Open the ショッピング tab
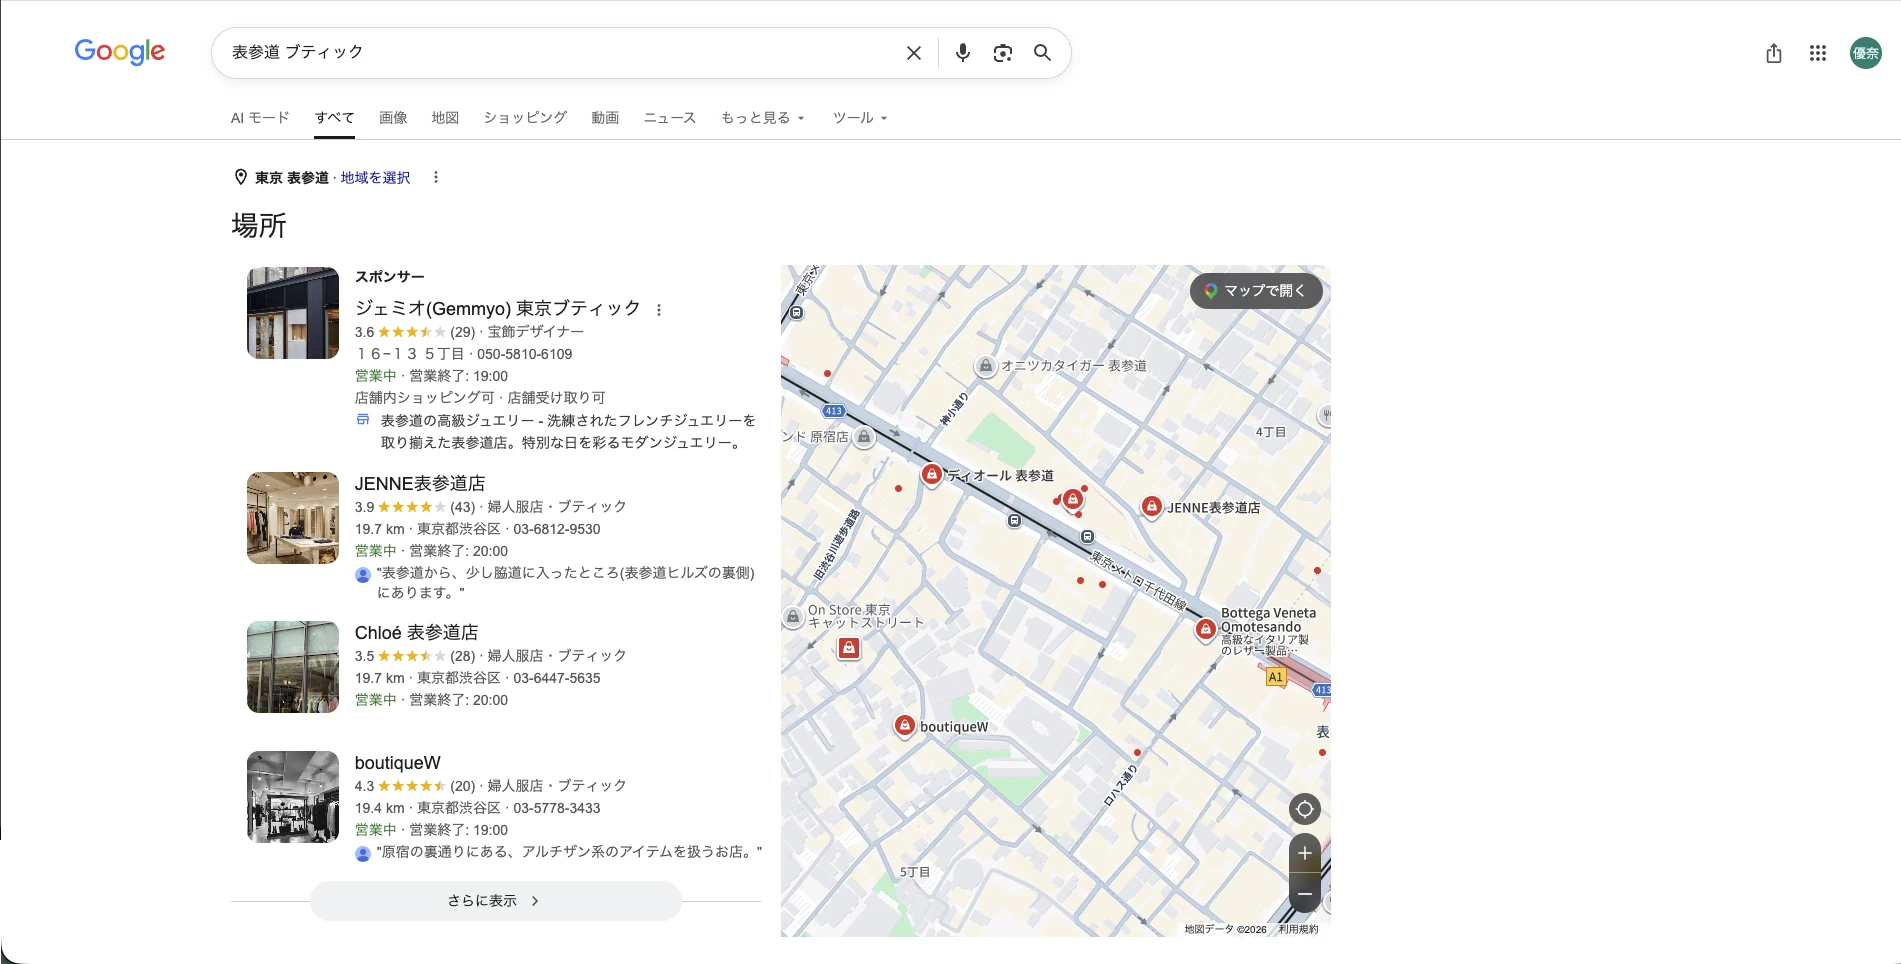This screenshot has width=1901, height=964. (x=525, y=118)
